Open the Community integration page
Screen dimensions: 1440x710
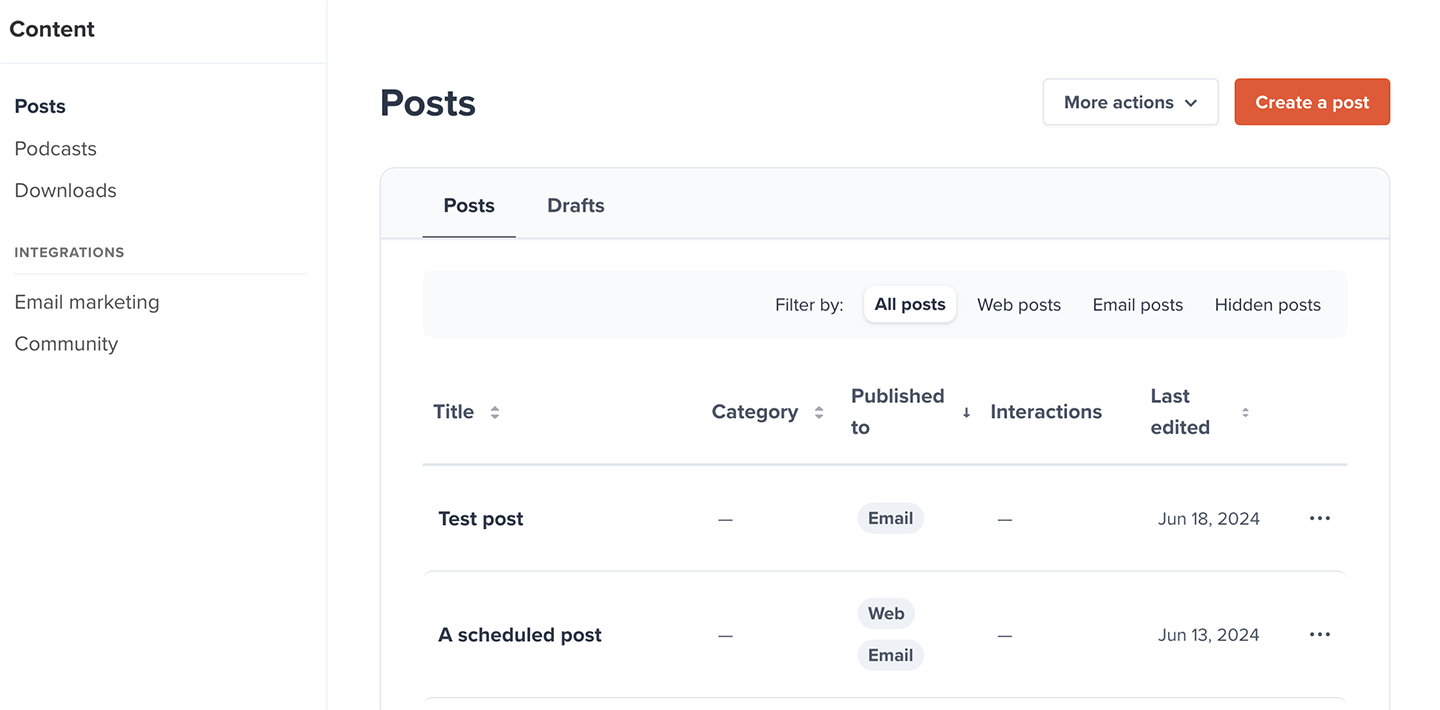coord(66,344)
